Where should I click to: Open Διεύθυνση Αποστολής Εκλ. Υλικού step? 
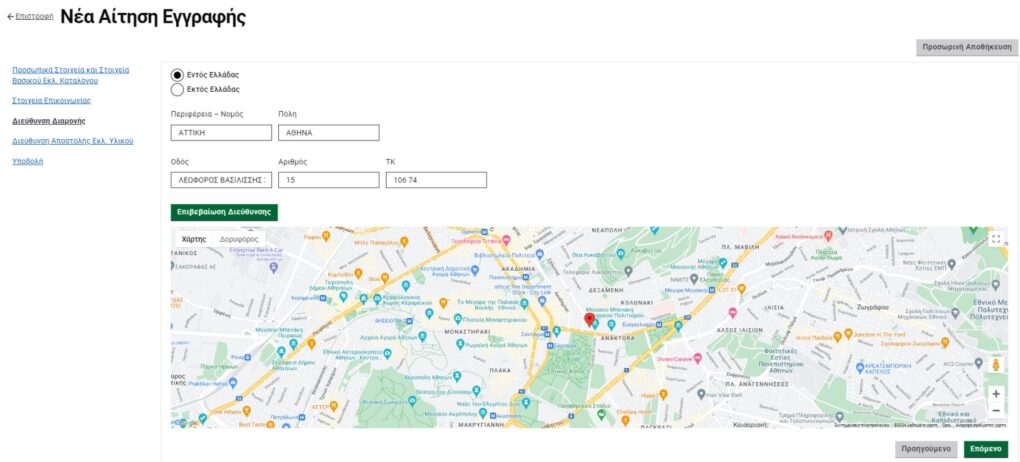click(73, 140)
